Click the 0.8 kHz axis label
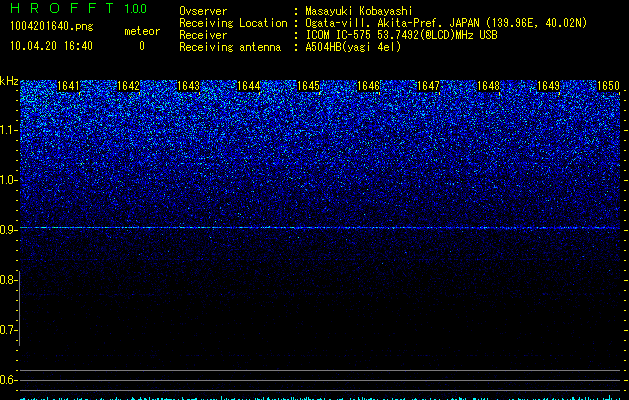Viewport: 629px width, 400px height. pyautogui.click(x=8, y=280)
